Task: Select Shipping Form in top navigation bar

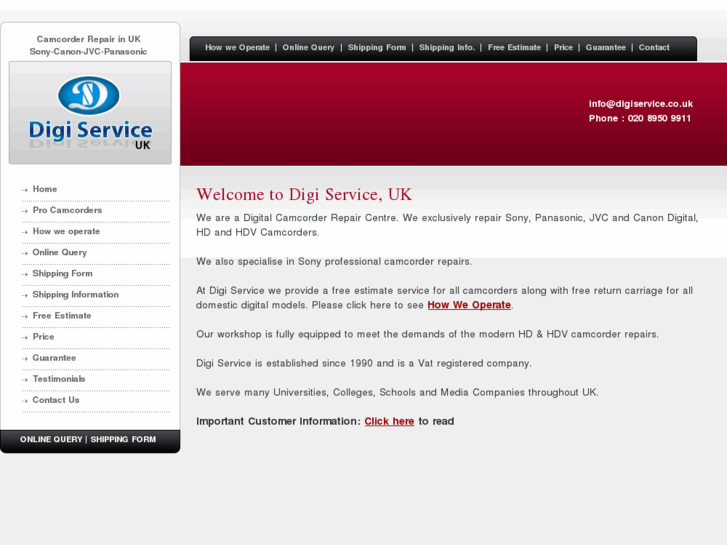Action: click(377, 47)
